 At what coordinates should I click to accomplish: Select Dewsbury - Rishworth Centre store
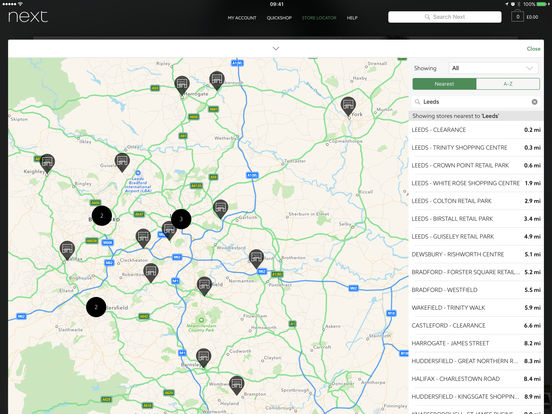coord(476,254)
